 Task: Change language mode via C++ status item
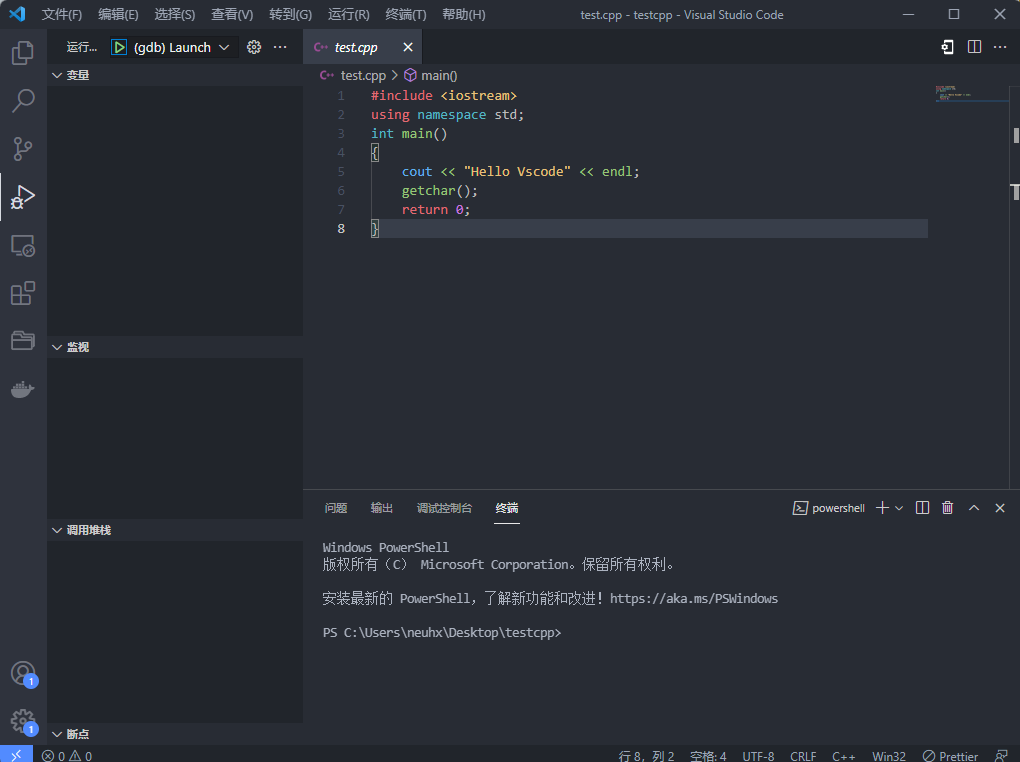click(844, 755)
